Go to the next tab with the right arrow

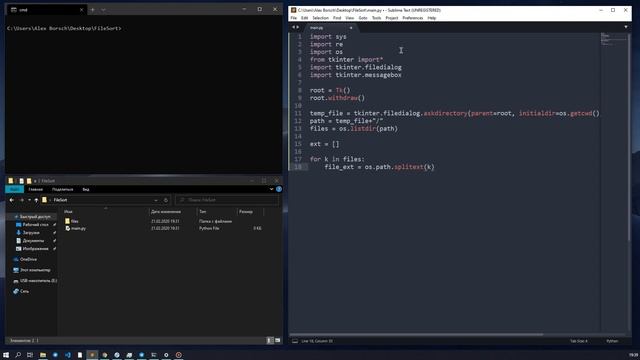click(x=298, y=27)
